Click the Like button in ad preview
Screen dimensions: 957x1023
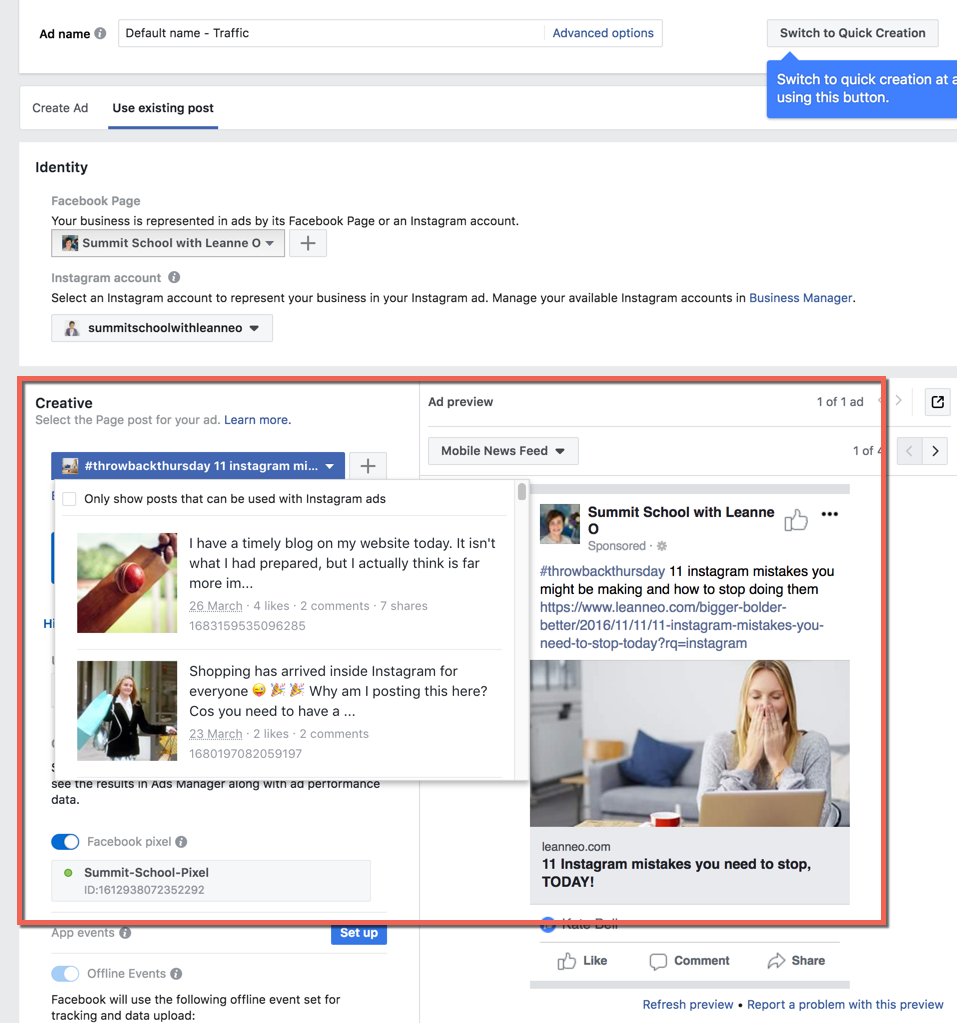[582, 960]
